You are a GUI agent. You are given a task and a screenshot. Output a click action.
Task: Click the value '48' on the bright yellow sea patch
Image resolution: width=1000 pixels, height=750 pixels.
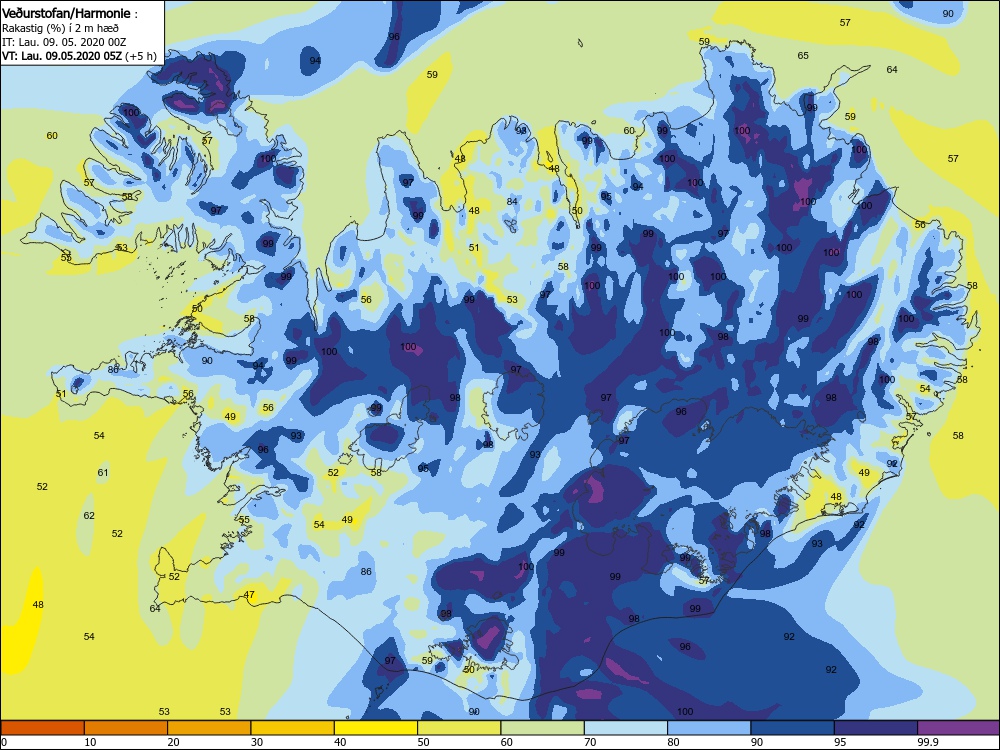point(38,605)
